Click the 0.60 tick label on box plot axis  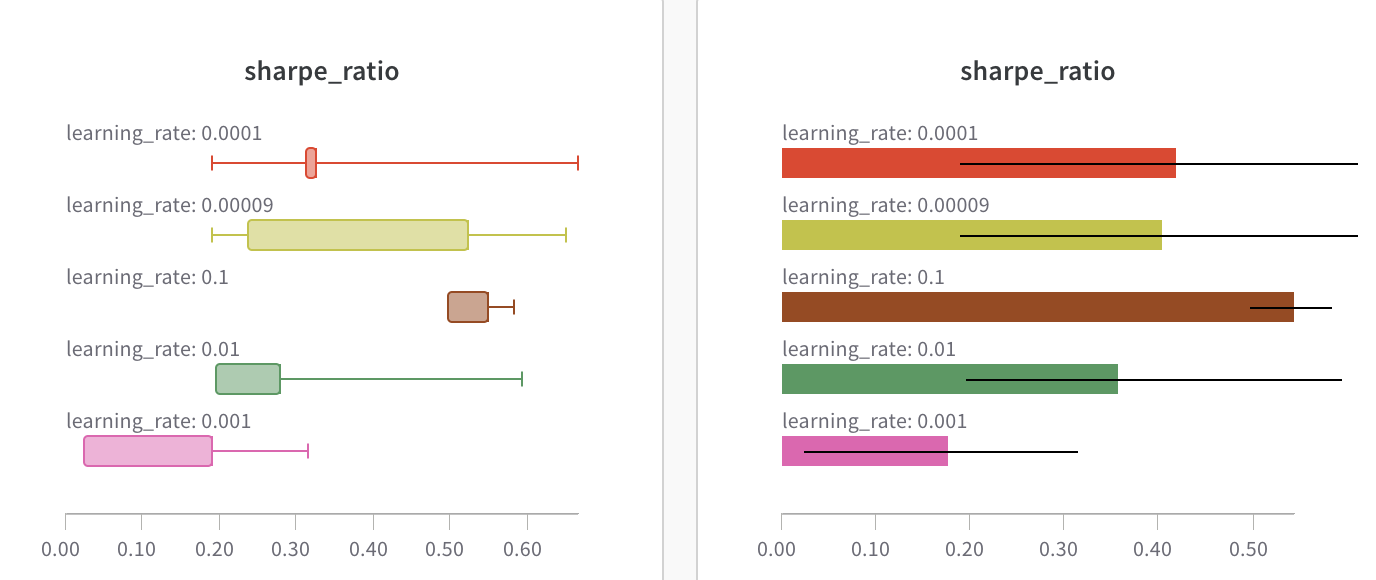(522, 549)
